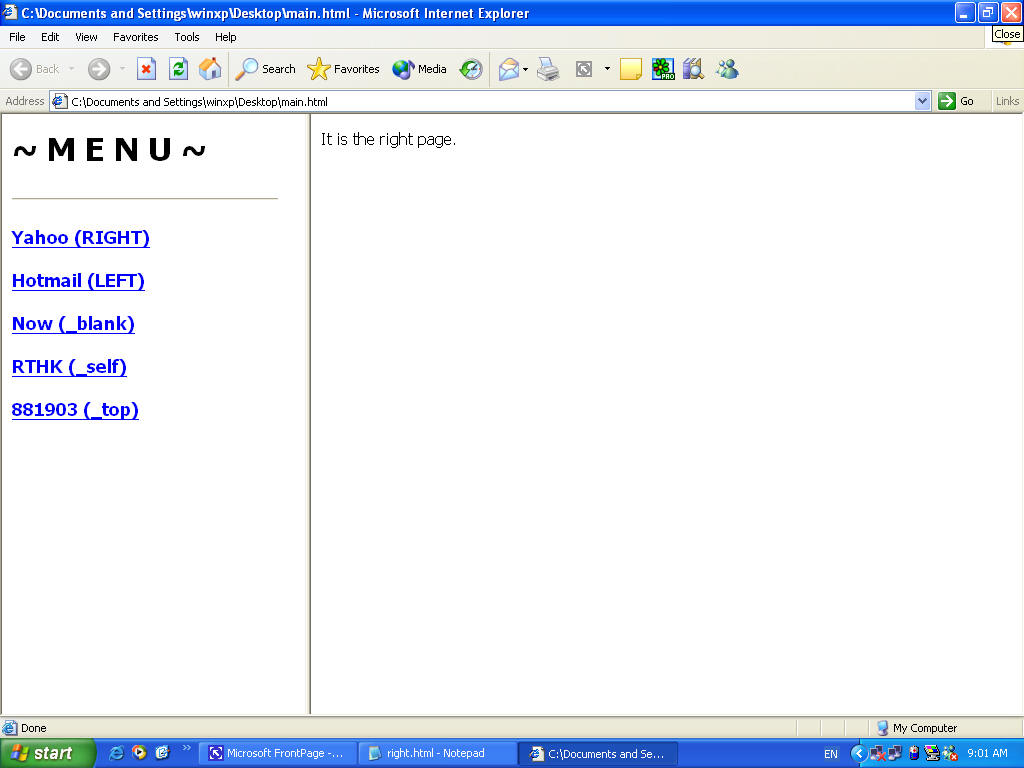Open the Now (_blank) link

point(73,324)
